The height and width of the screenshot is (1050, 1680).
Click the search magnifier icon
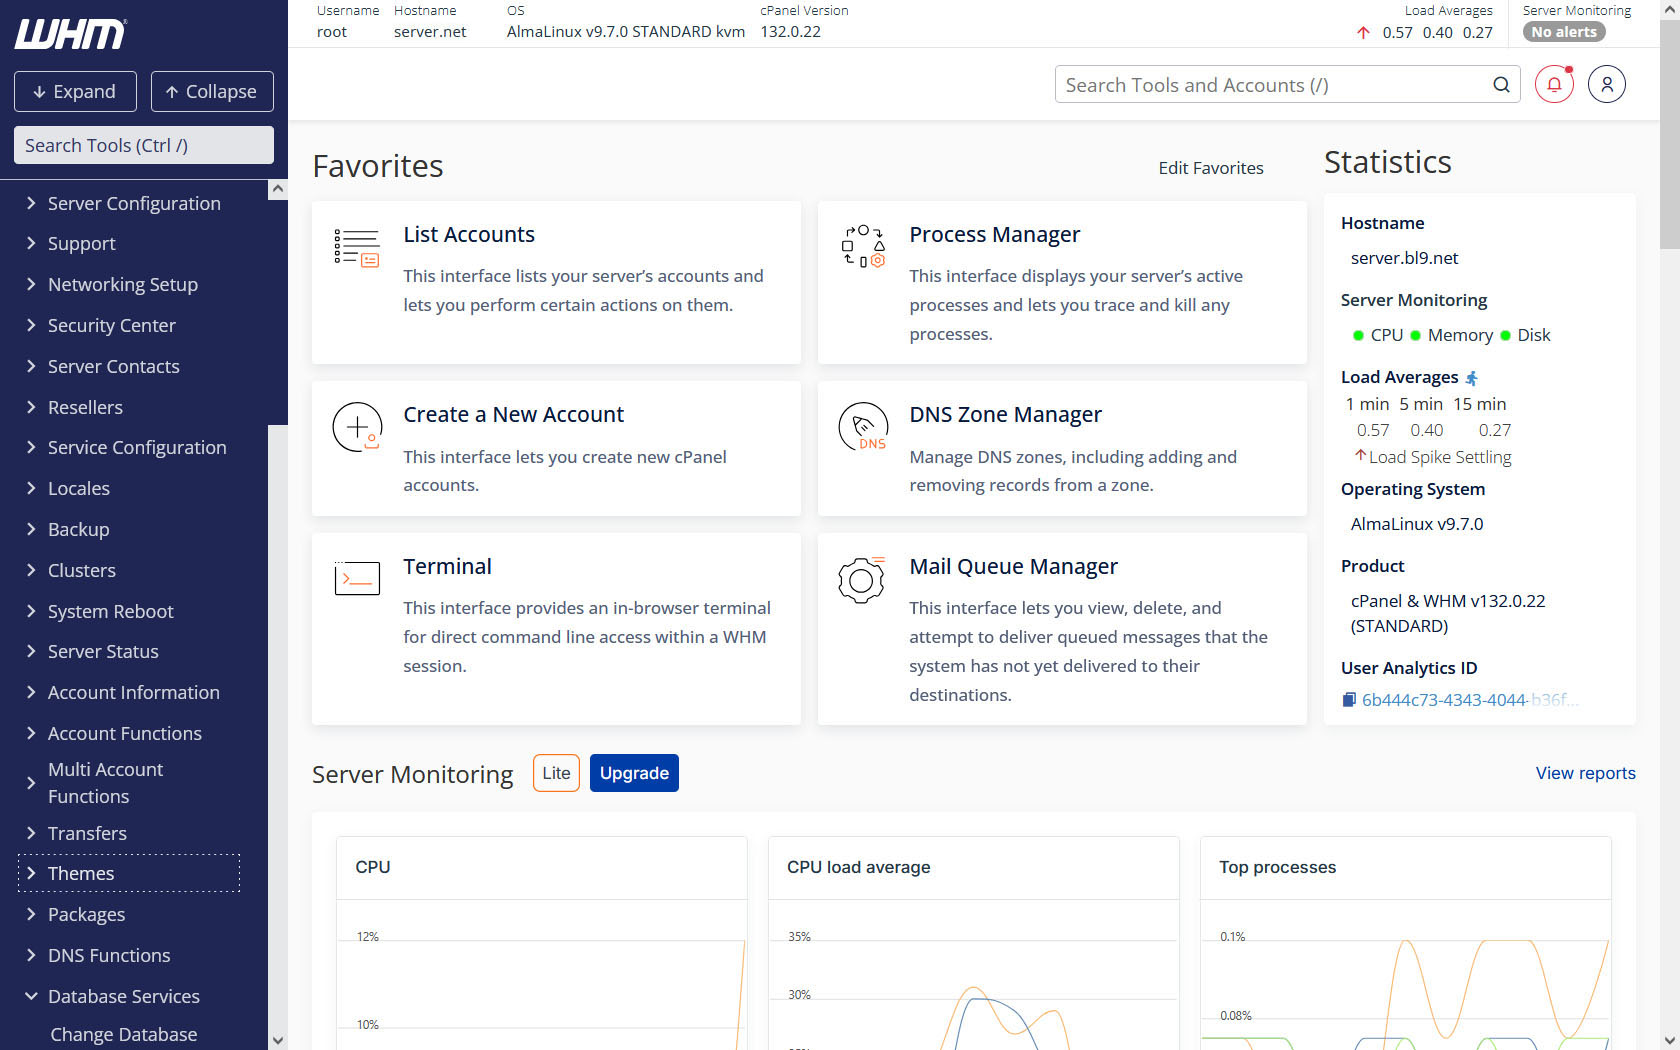pyautogui.click(x=1501, y=85)
